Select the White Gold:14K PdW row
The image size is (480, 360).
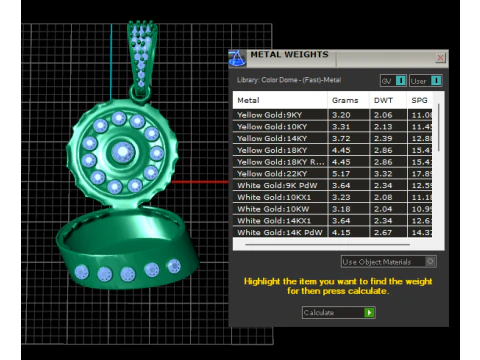[x=332, y=232]
